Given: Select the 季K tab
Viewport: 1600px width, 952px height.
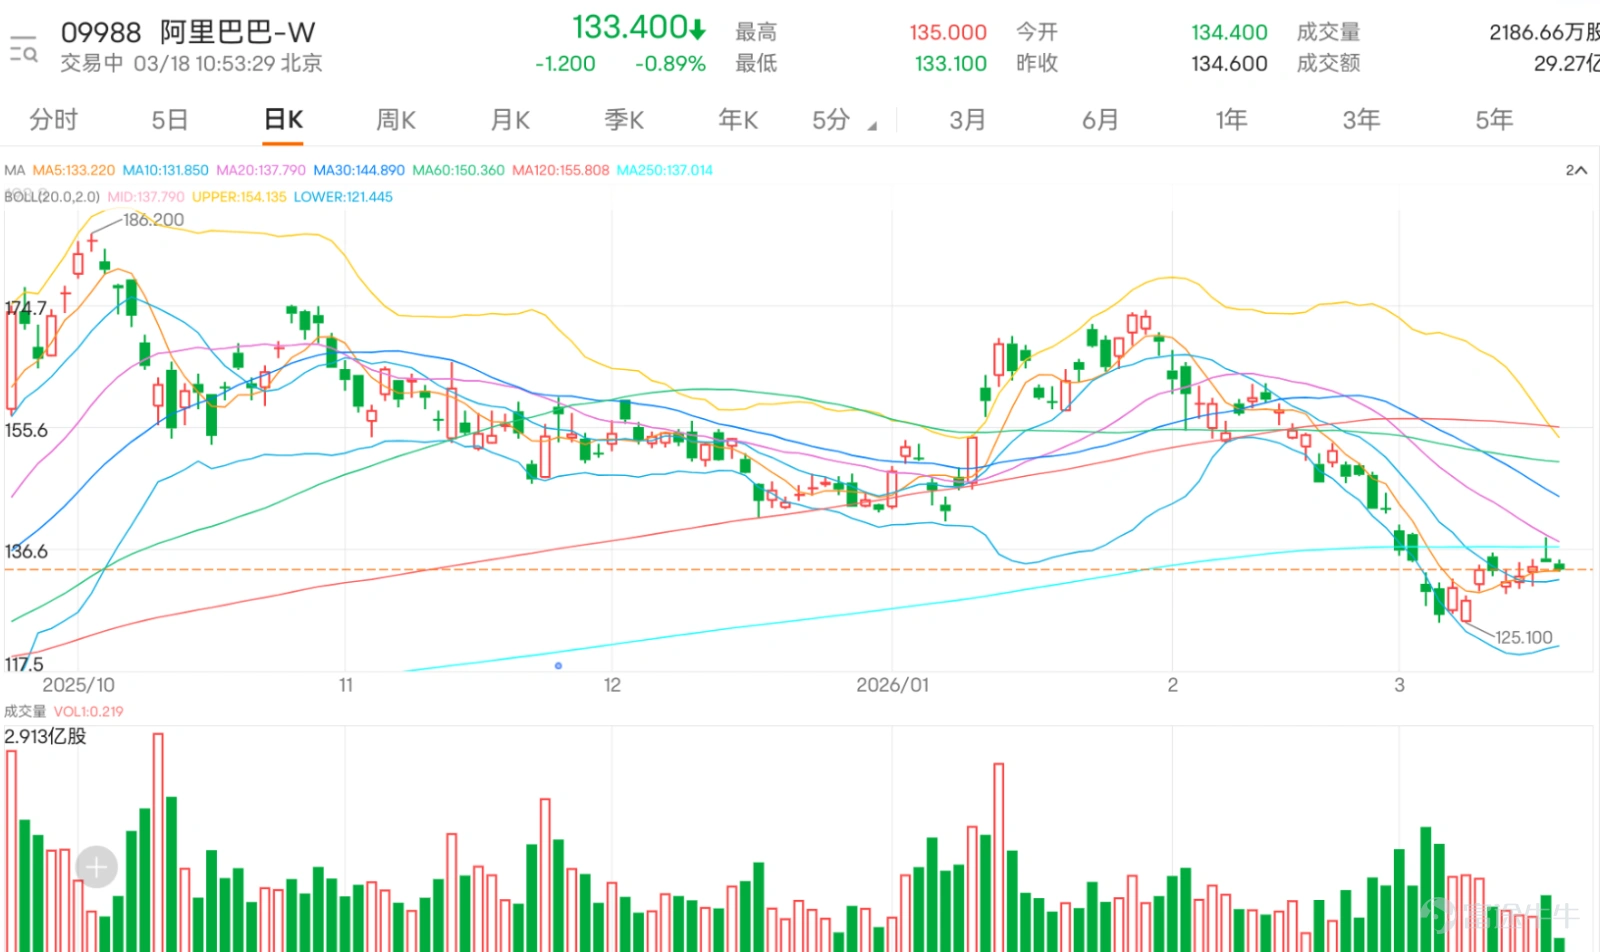Looking at the screenshot, I should (x=624, y=120).
